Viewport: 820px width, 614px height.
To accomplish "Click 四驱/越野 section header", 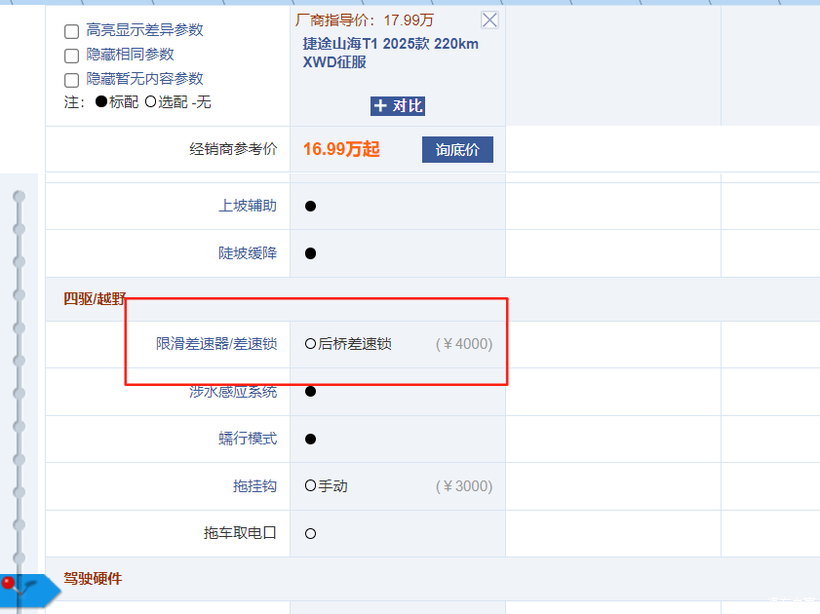I will (95, 299).
